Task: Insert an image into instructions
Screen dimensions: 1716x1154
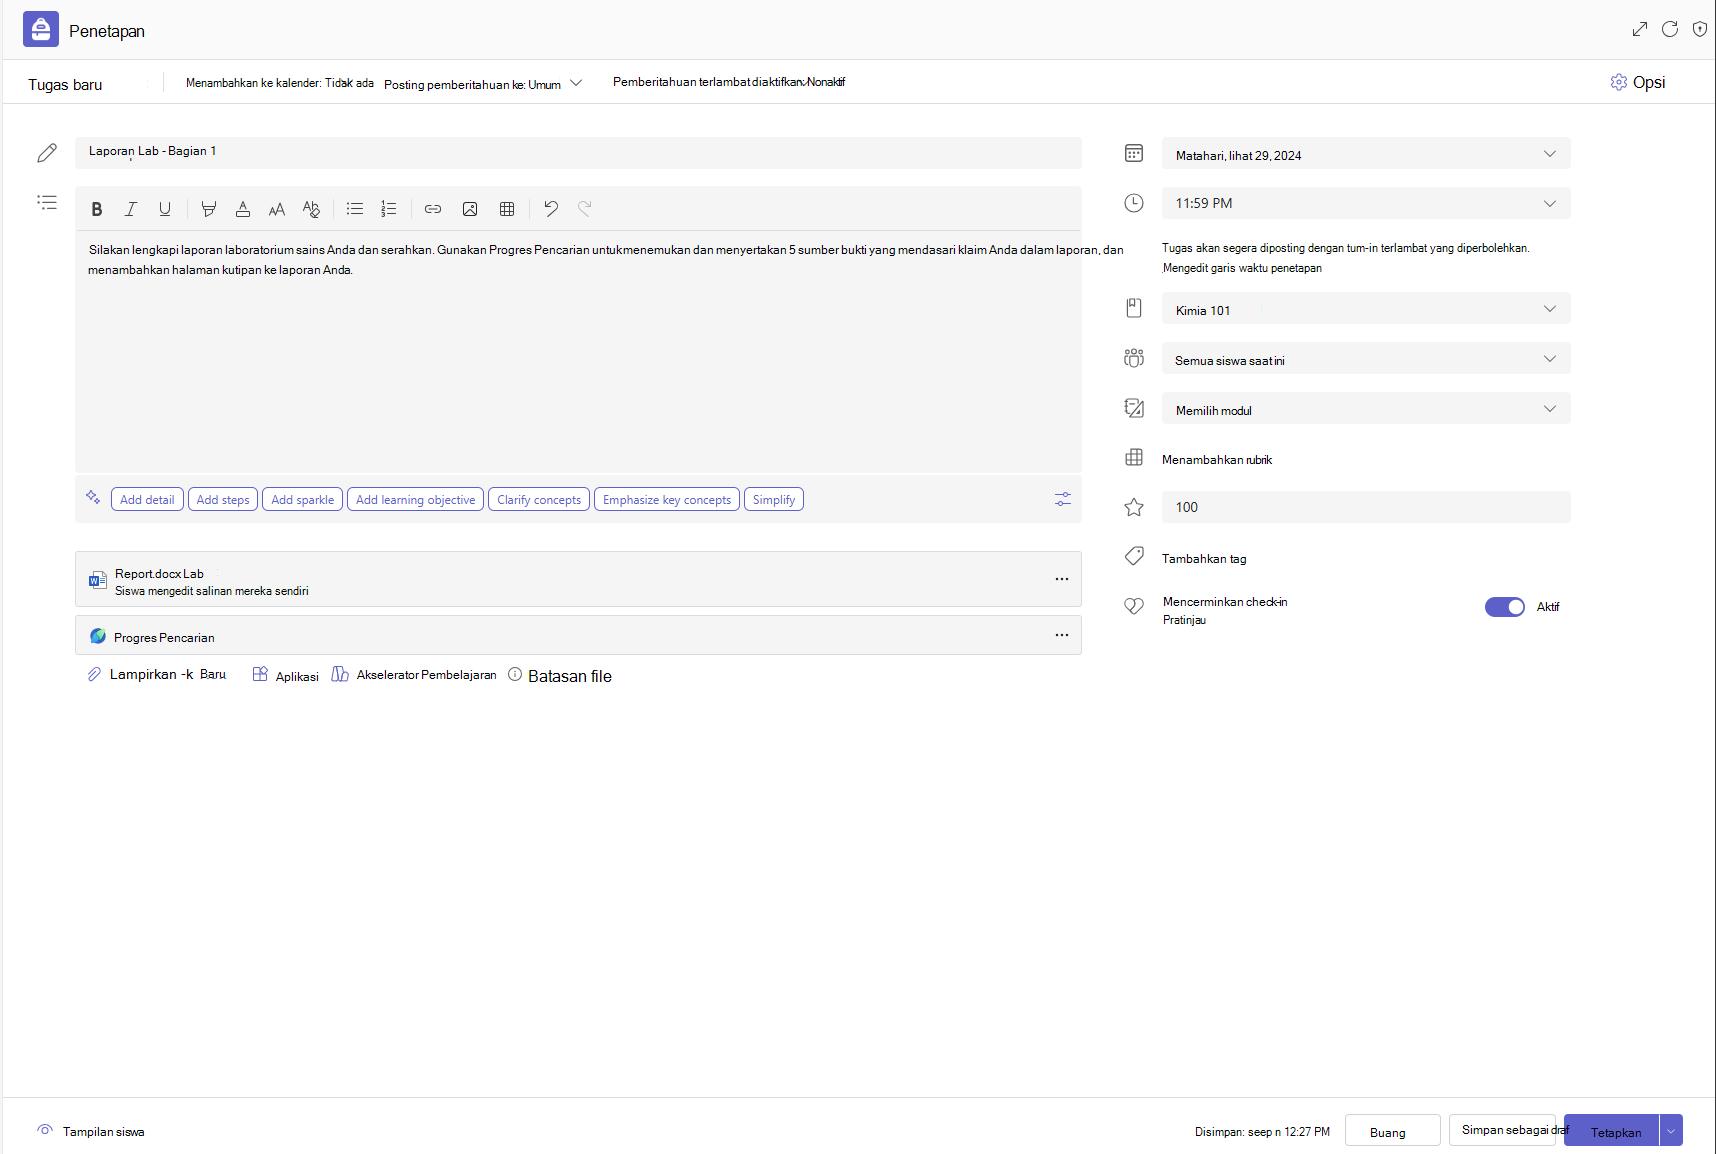Action: pyautogui.click(x=470, y=209)
